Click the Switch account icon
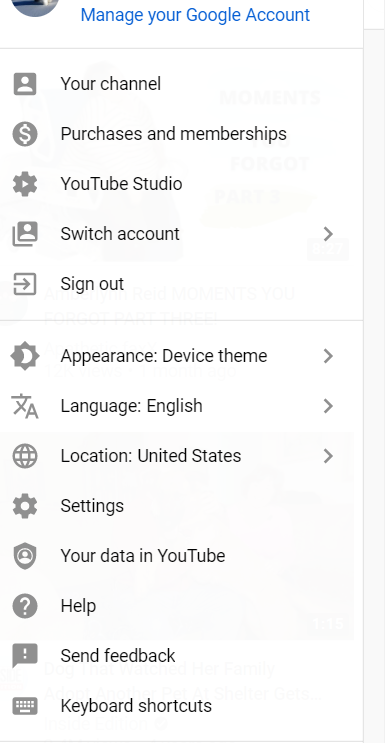This screenshot has width=385, height=743. (25, 234)
